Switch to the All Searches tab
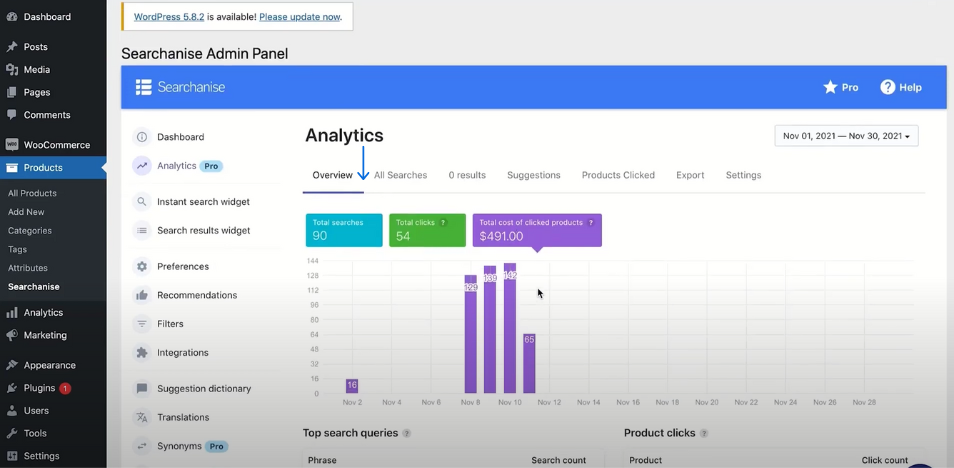 coord(400,175)
